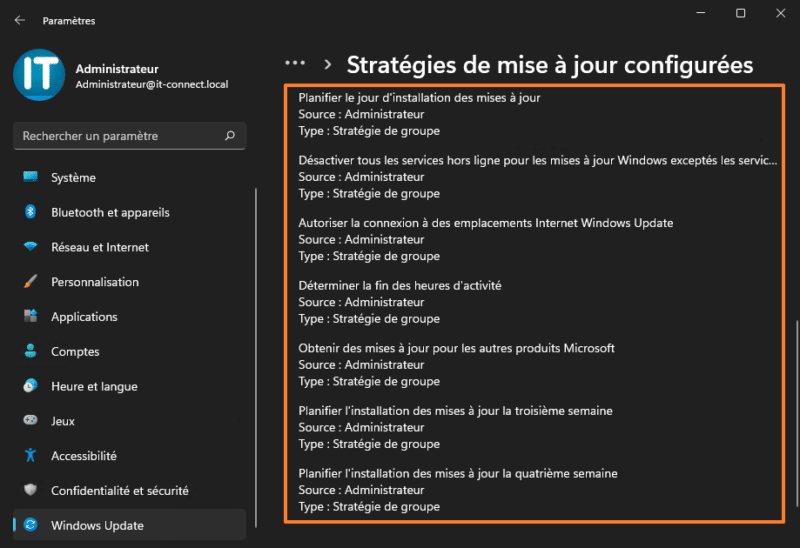Select the Confidentialité et sécurité shield icon
Viewport: 800px width, 548px height.
(x=31, y=490)
